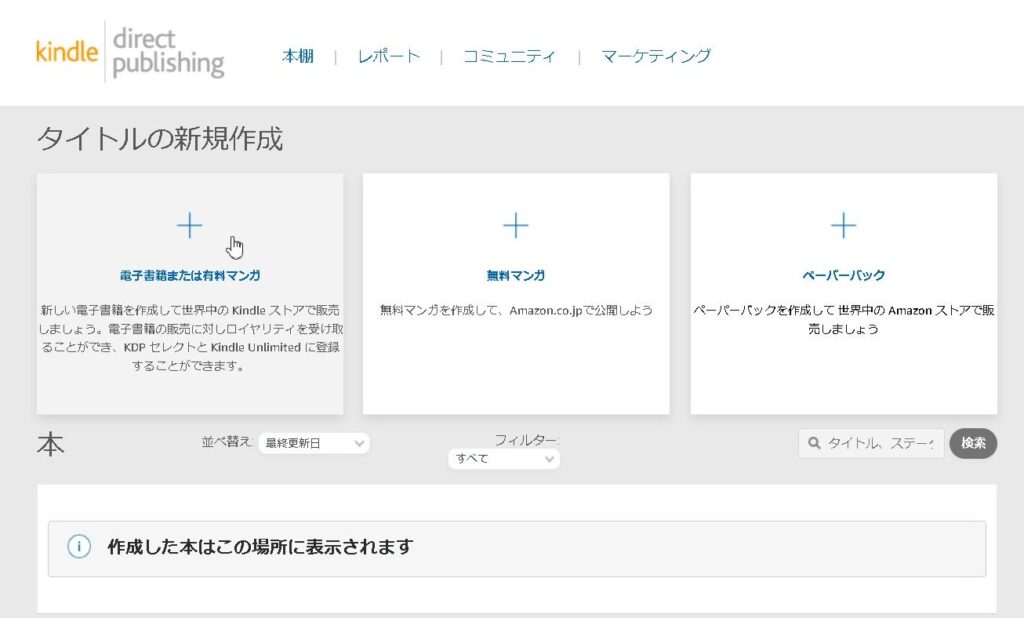Click the Kindle Direct Publishing logo

click(x=130, y=53)
